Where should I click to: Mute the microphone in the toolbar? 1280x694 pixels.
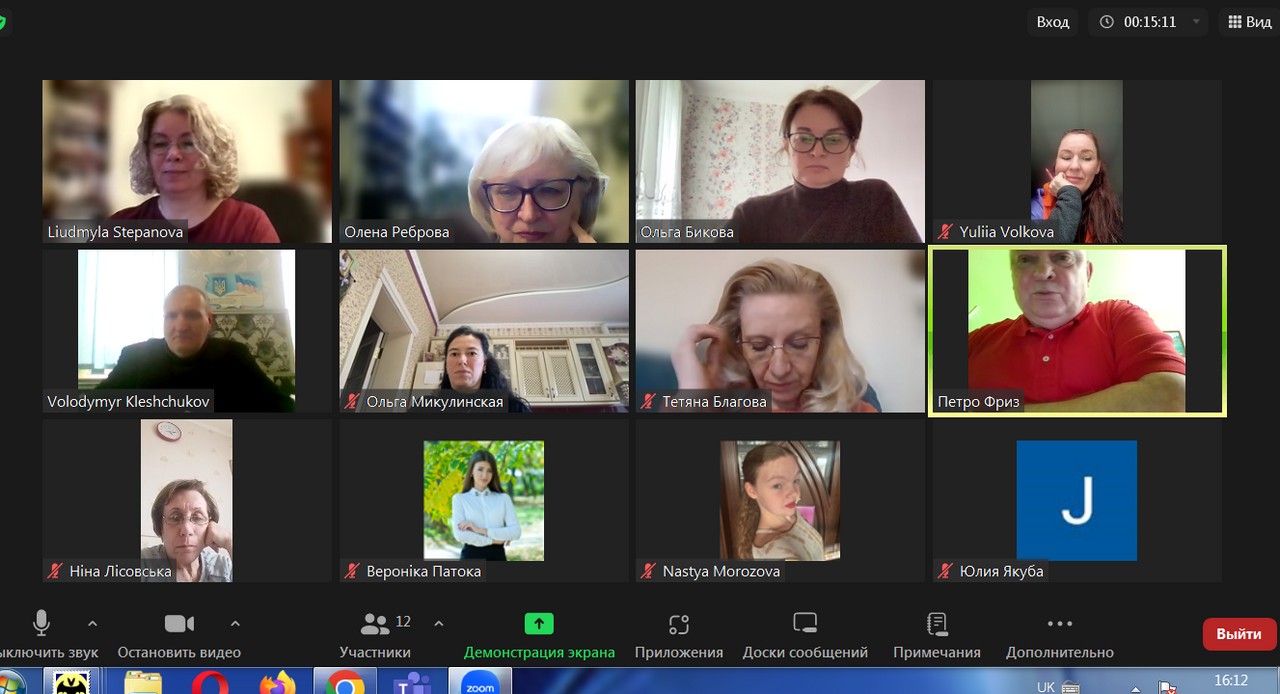(41, 634)
